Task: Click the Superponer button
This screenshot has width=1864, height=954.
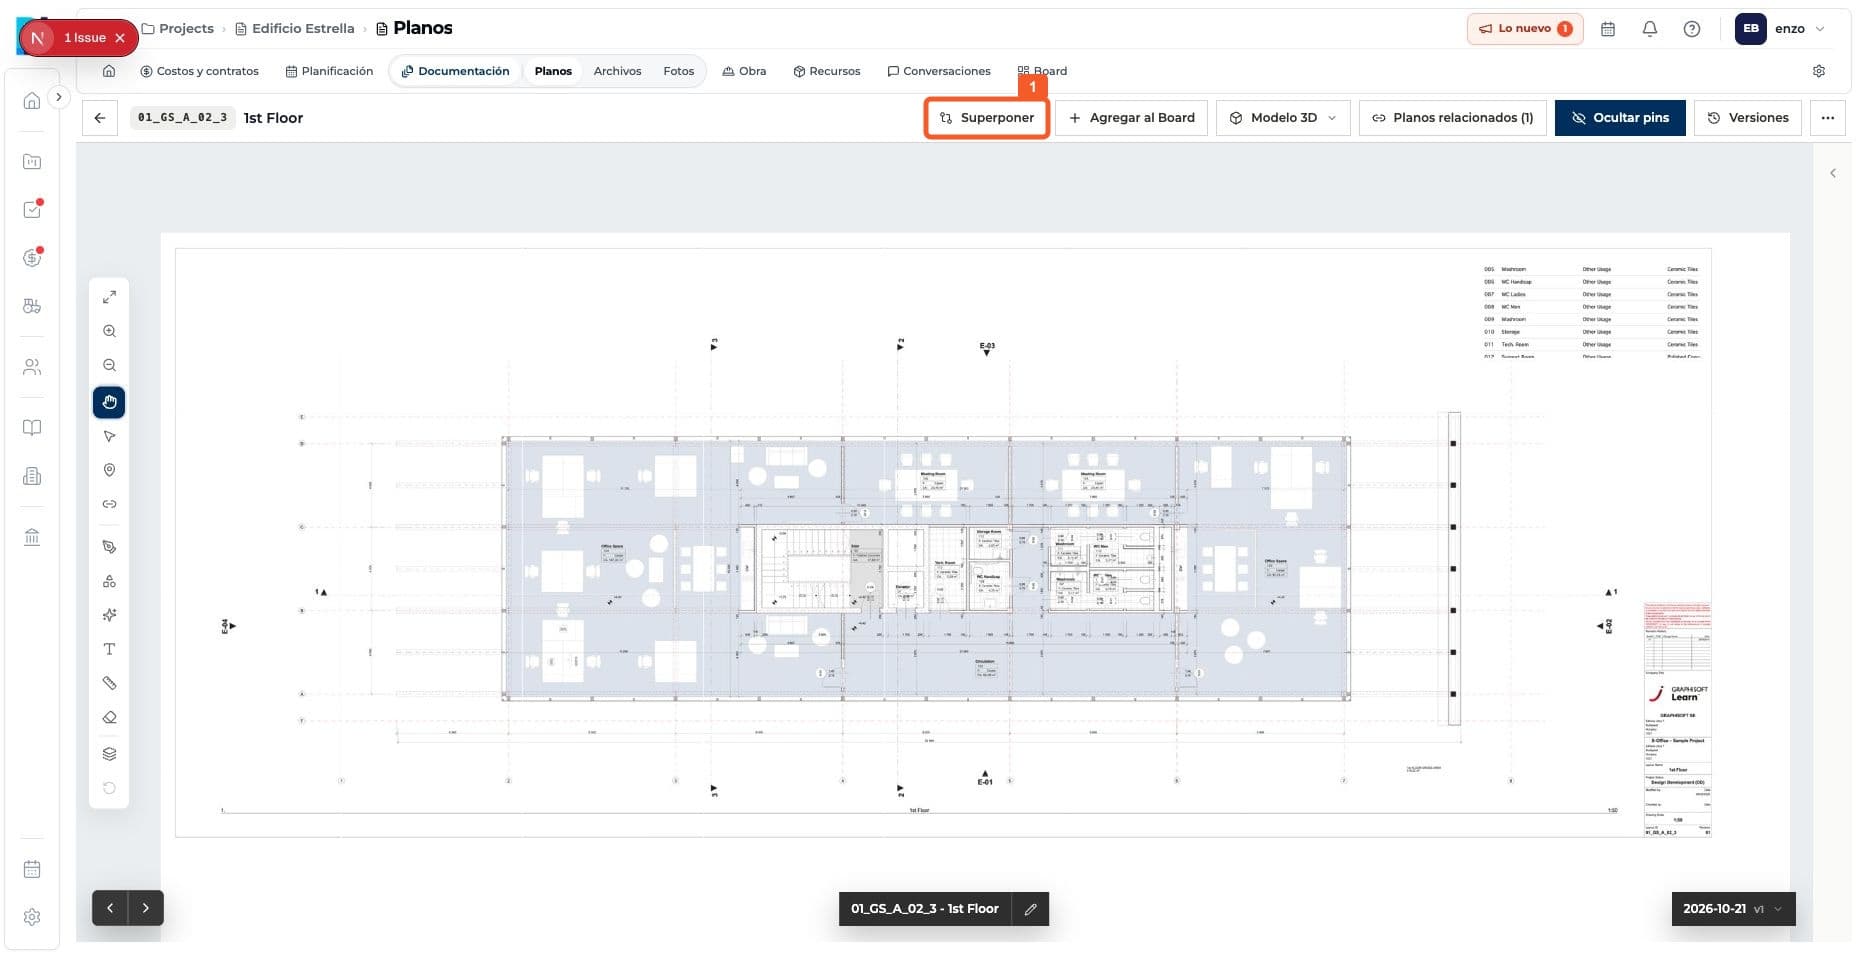Action: [986, 118]
